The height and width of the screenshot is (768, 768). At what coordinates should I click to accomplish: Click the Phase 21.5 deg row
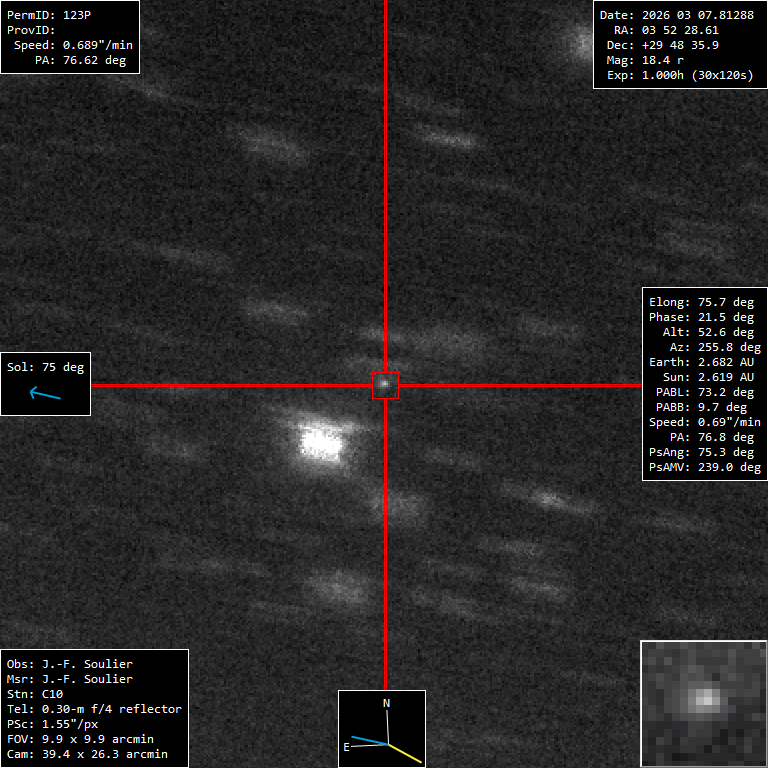tap(701, 317)
